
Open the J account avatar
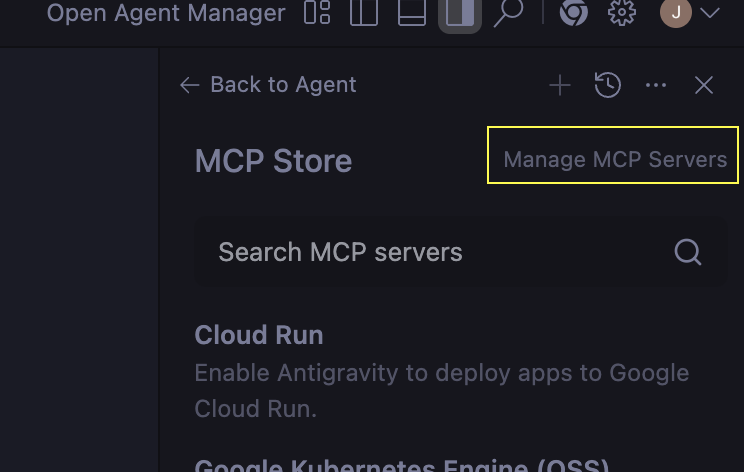click(x=676, y=13)
